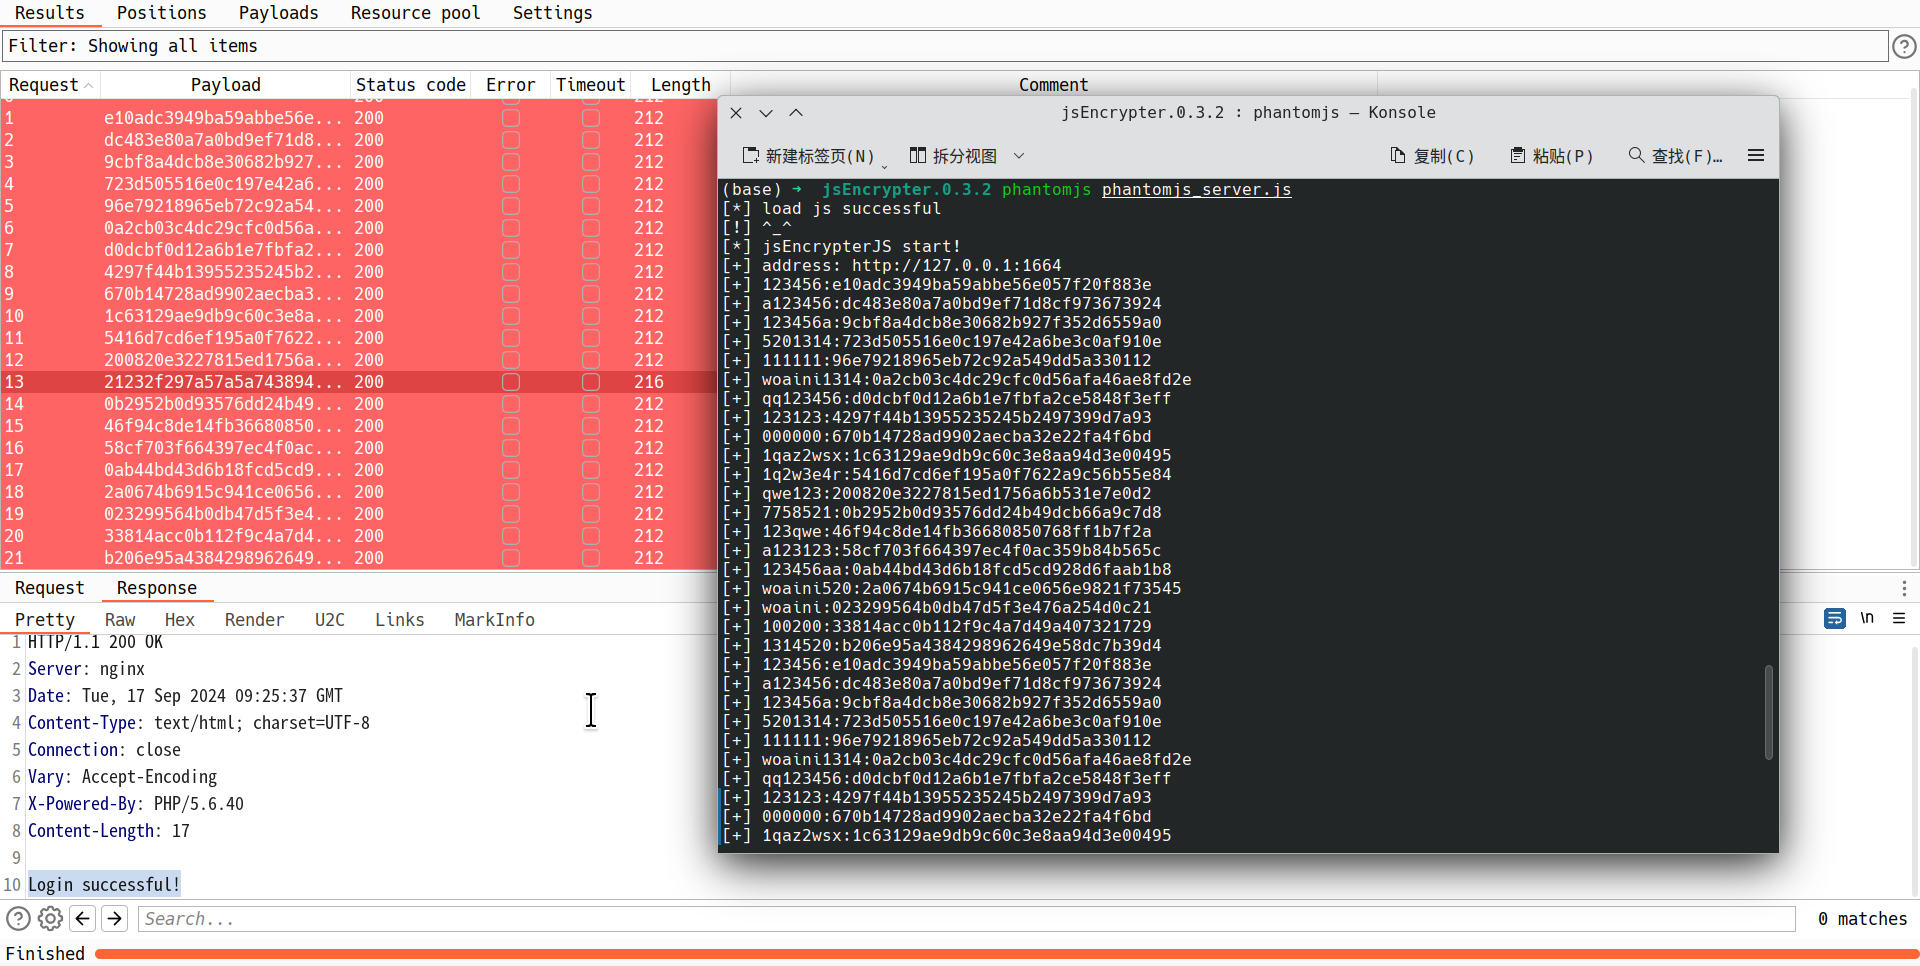The height and width of the screenshot is (966, 1920).
Task: Toggle Error checkbox for request 5
Action: click(511, 206)
